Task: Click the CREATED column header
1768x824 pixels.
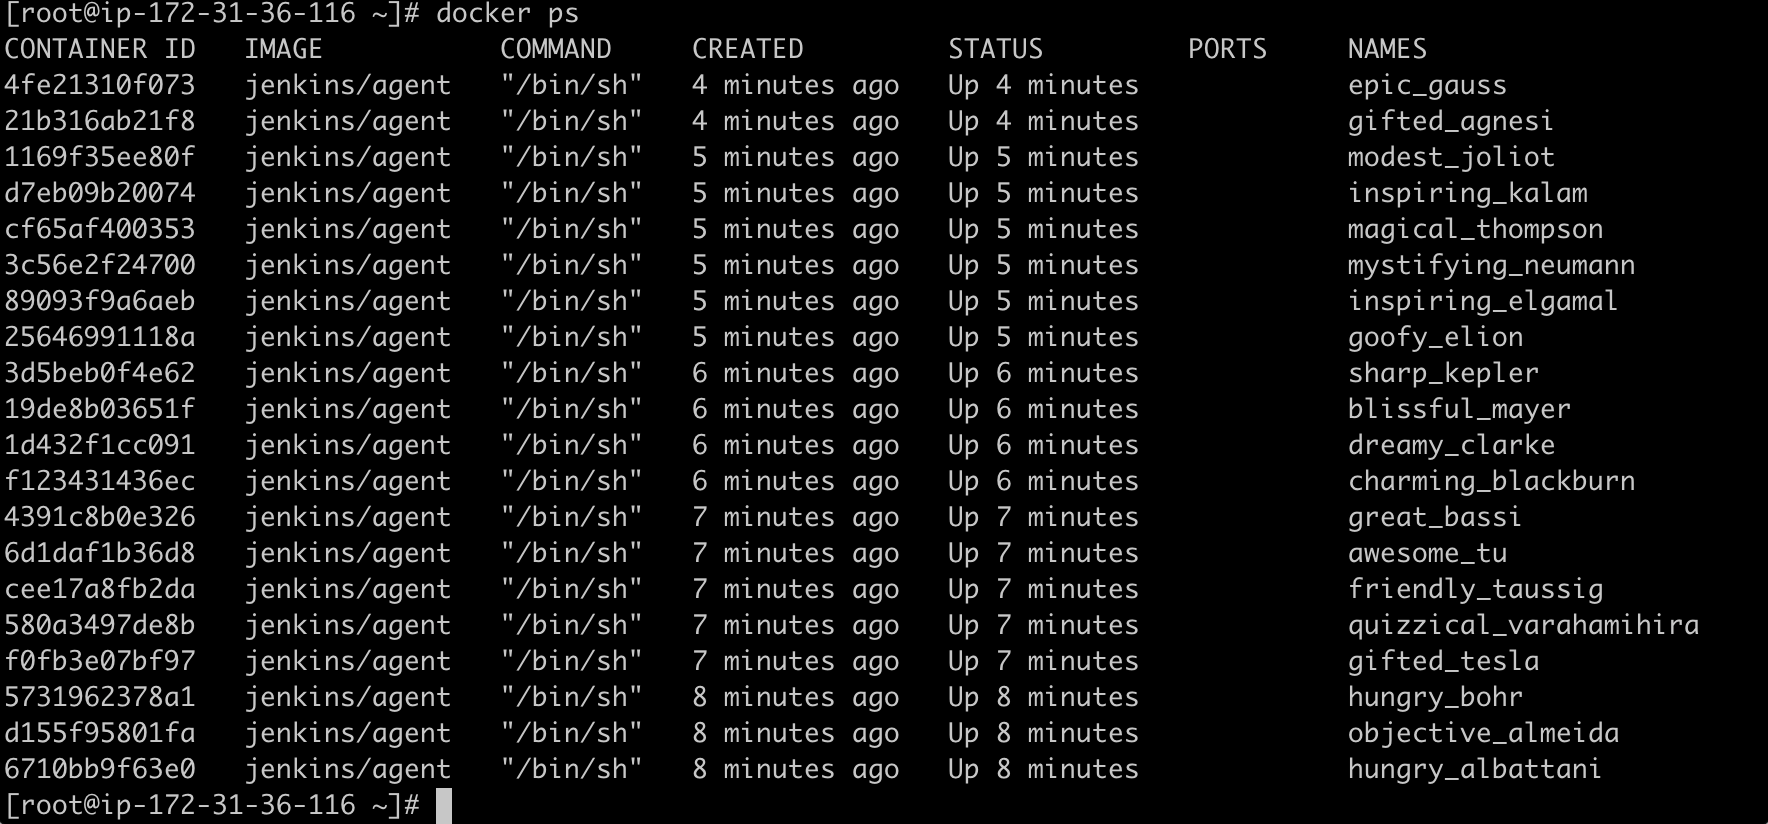Action: (x=748, y=49)
